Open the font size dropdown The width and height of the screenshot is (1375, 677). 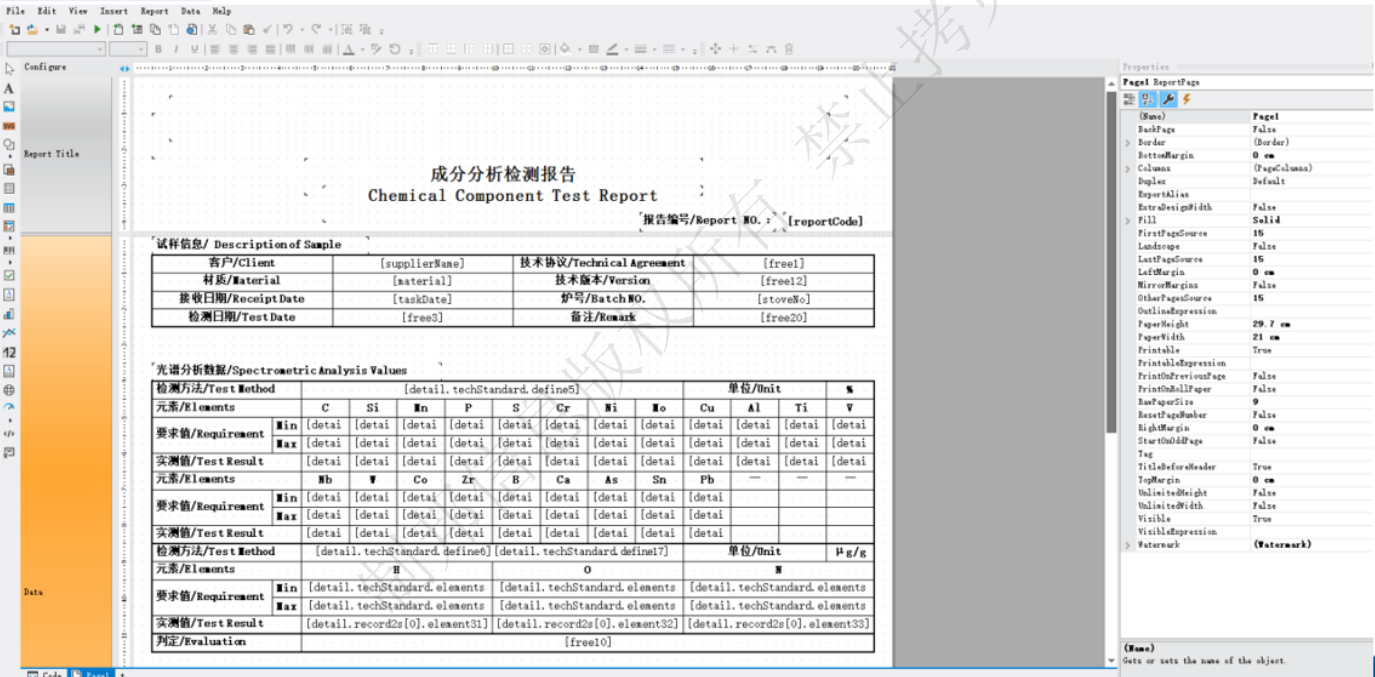point(128,49)
